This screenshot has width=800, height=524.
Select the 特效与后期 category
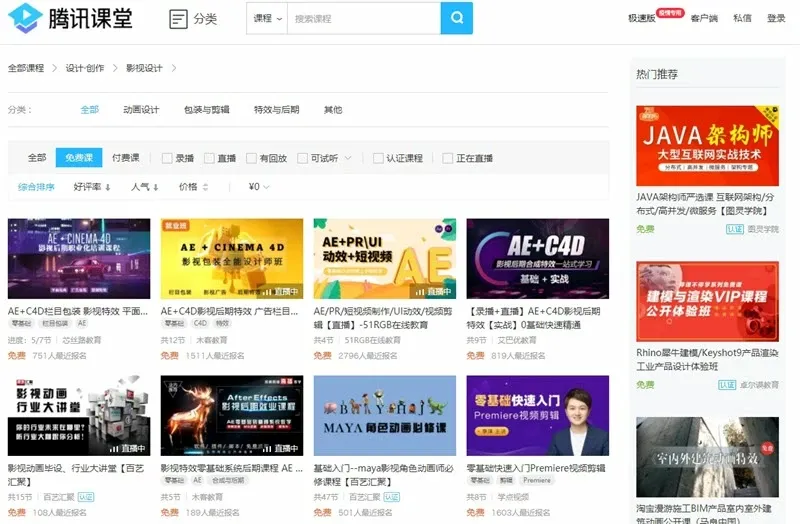click(277, 110)
